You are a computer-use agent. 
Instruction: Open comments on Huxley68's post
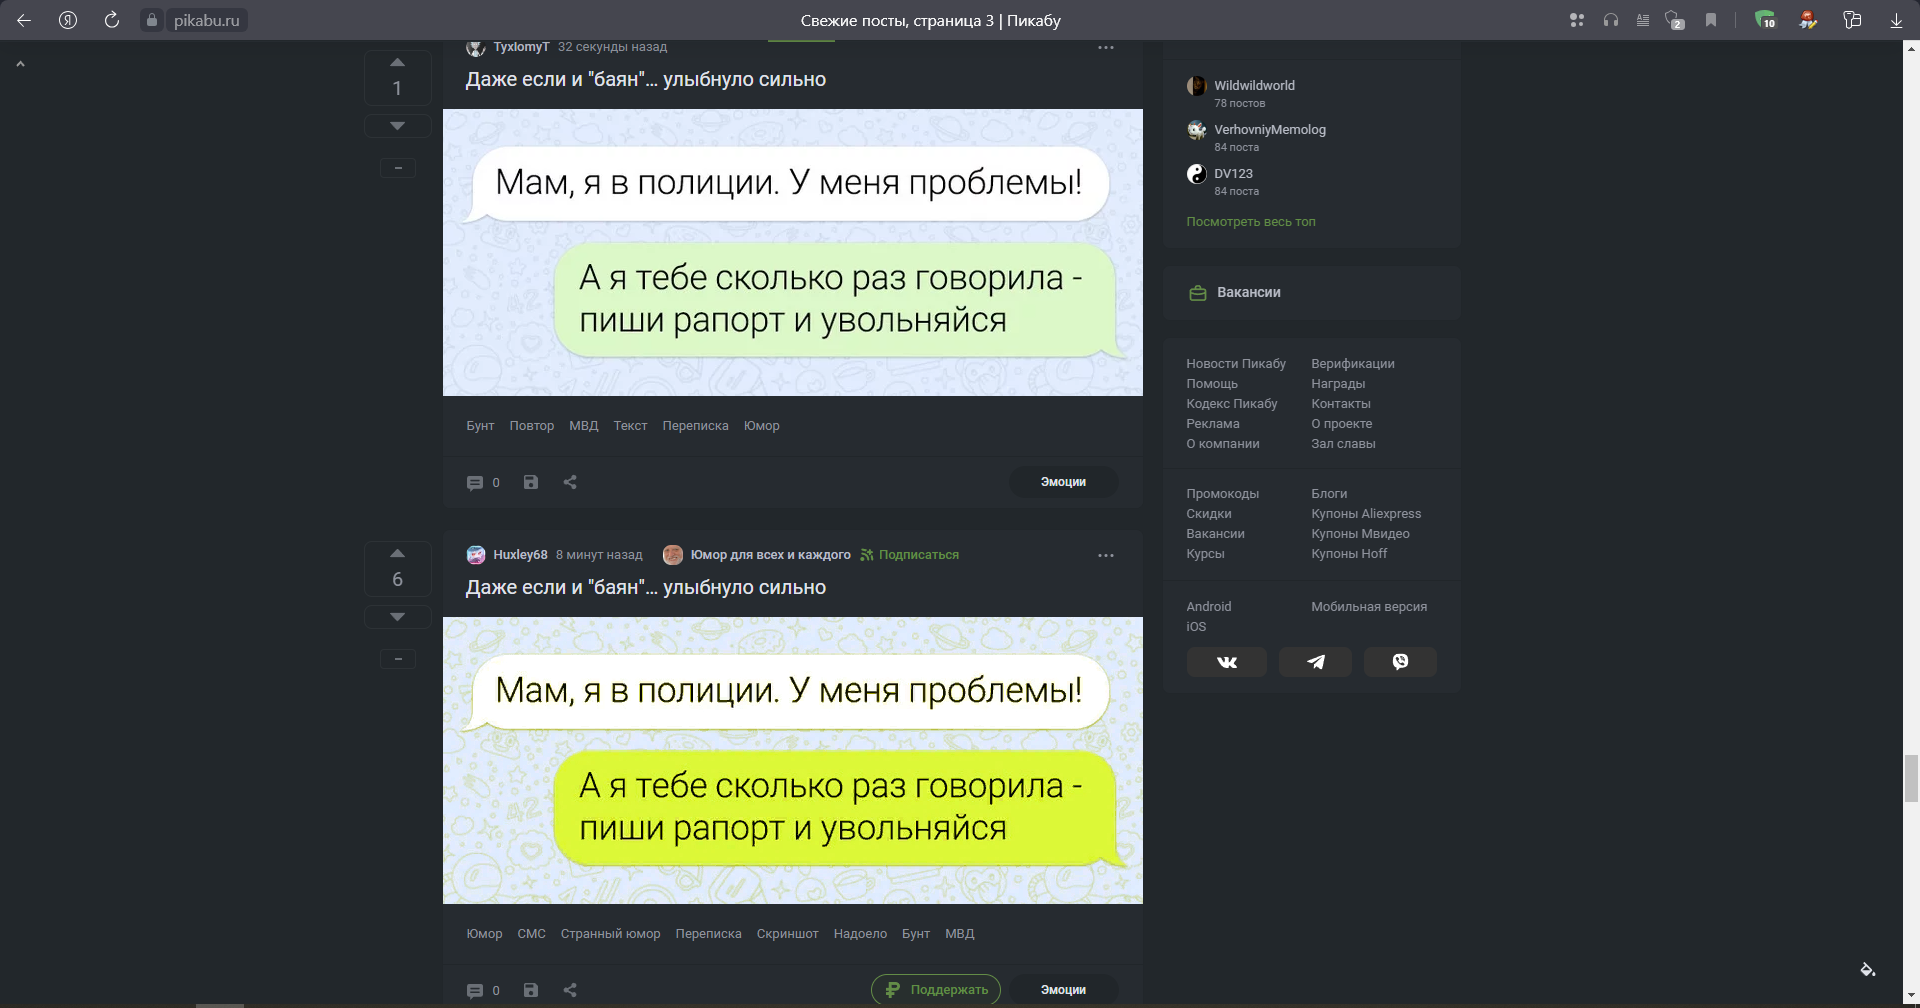(483, 990)
